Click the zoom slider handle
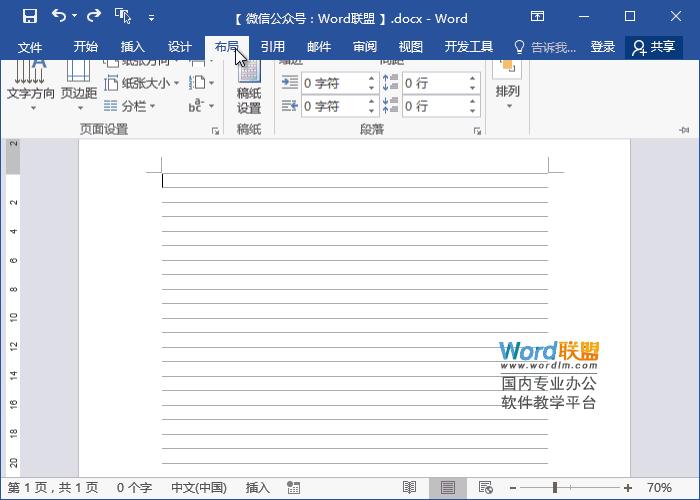Screen dimensions: 700x500 pyautogui.click(x=555, y=488)
